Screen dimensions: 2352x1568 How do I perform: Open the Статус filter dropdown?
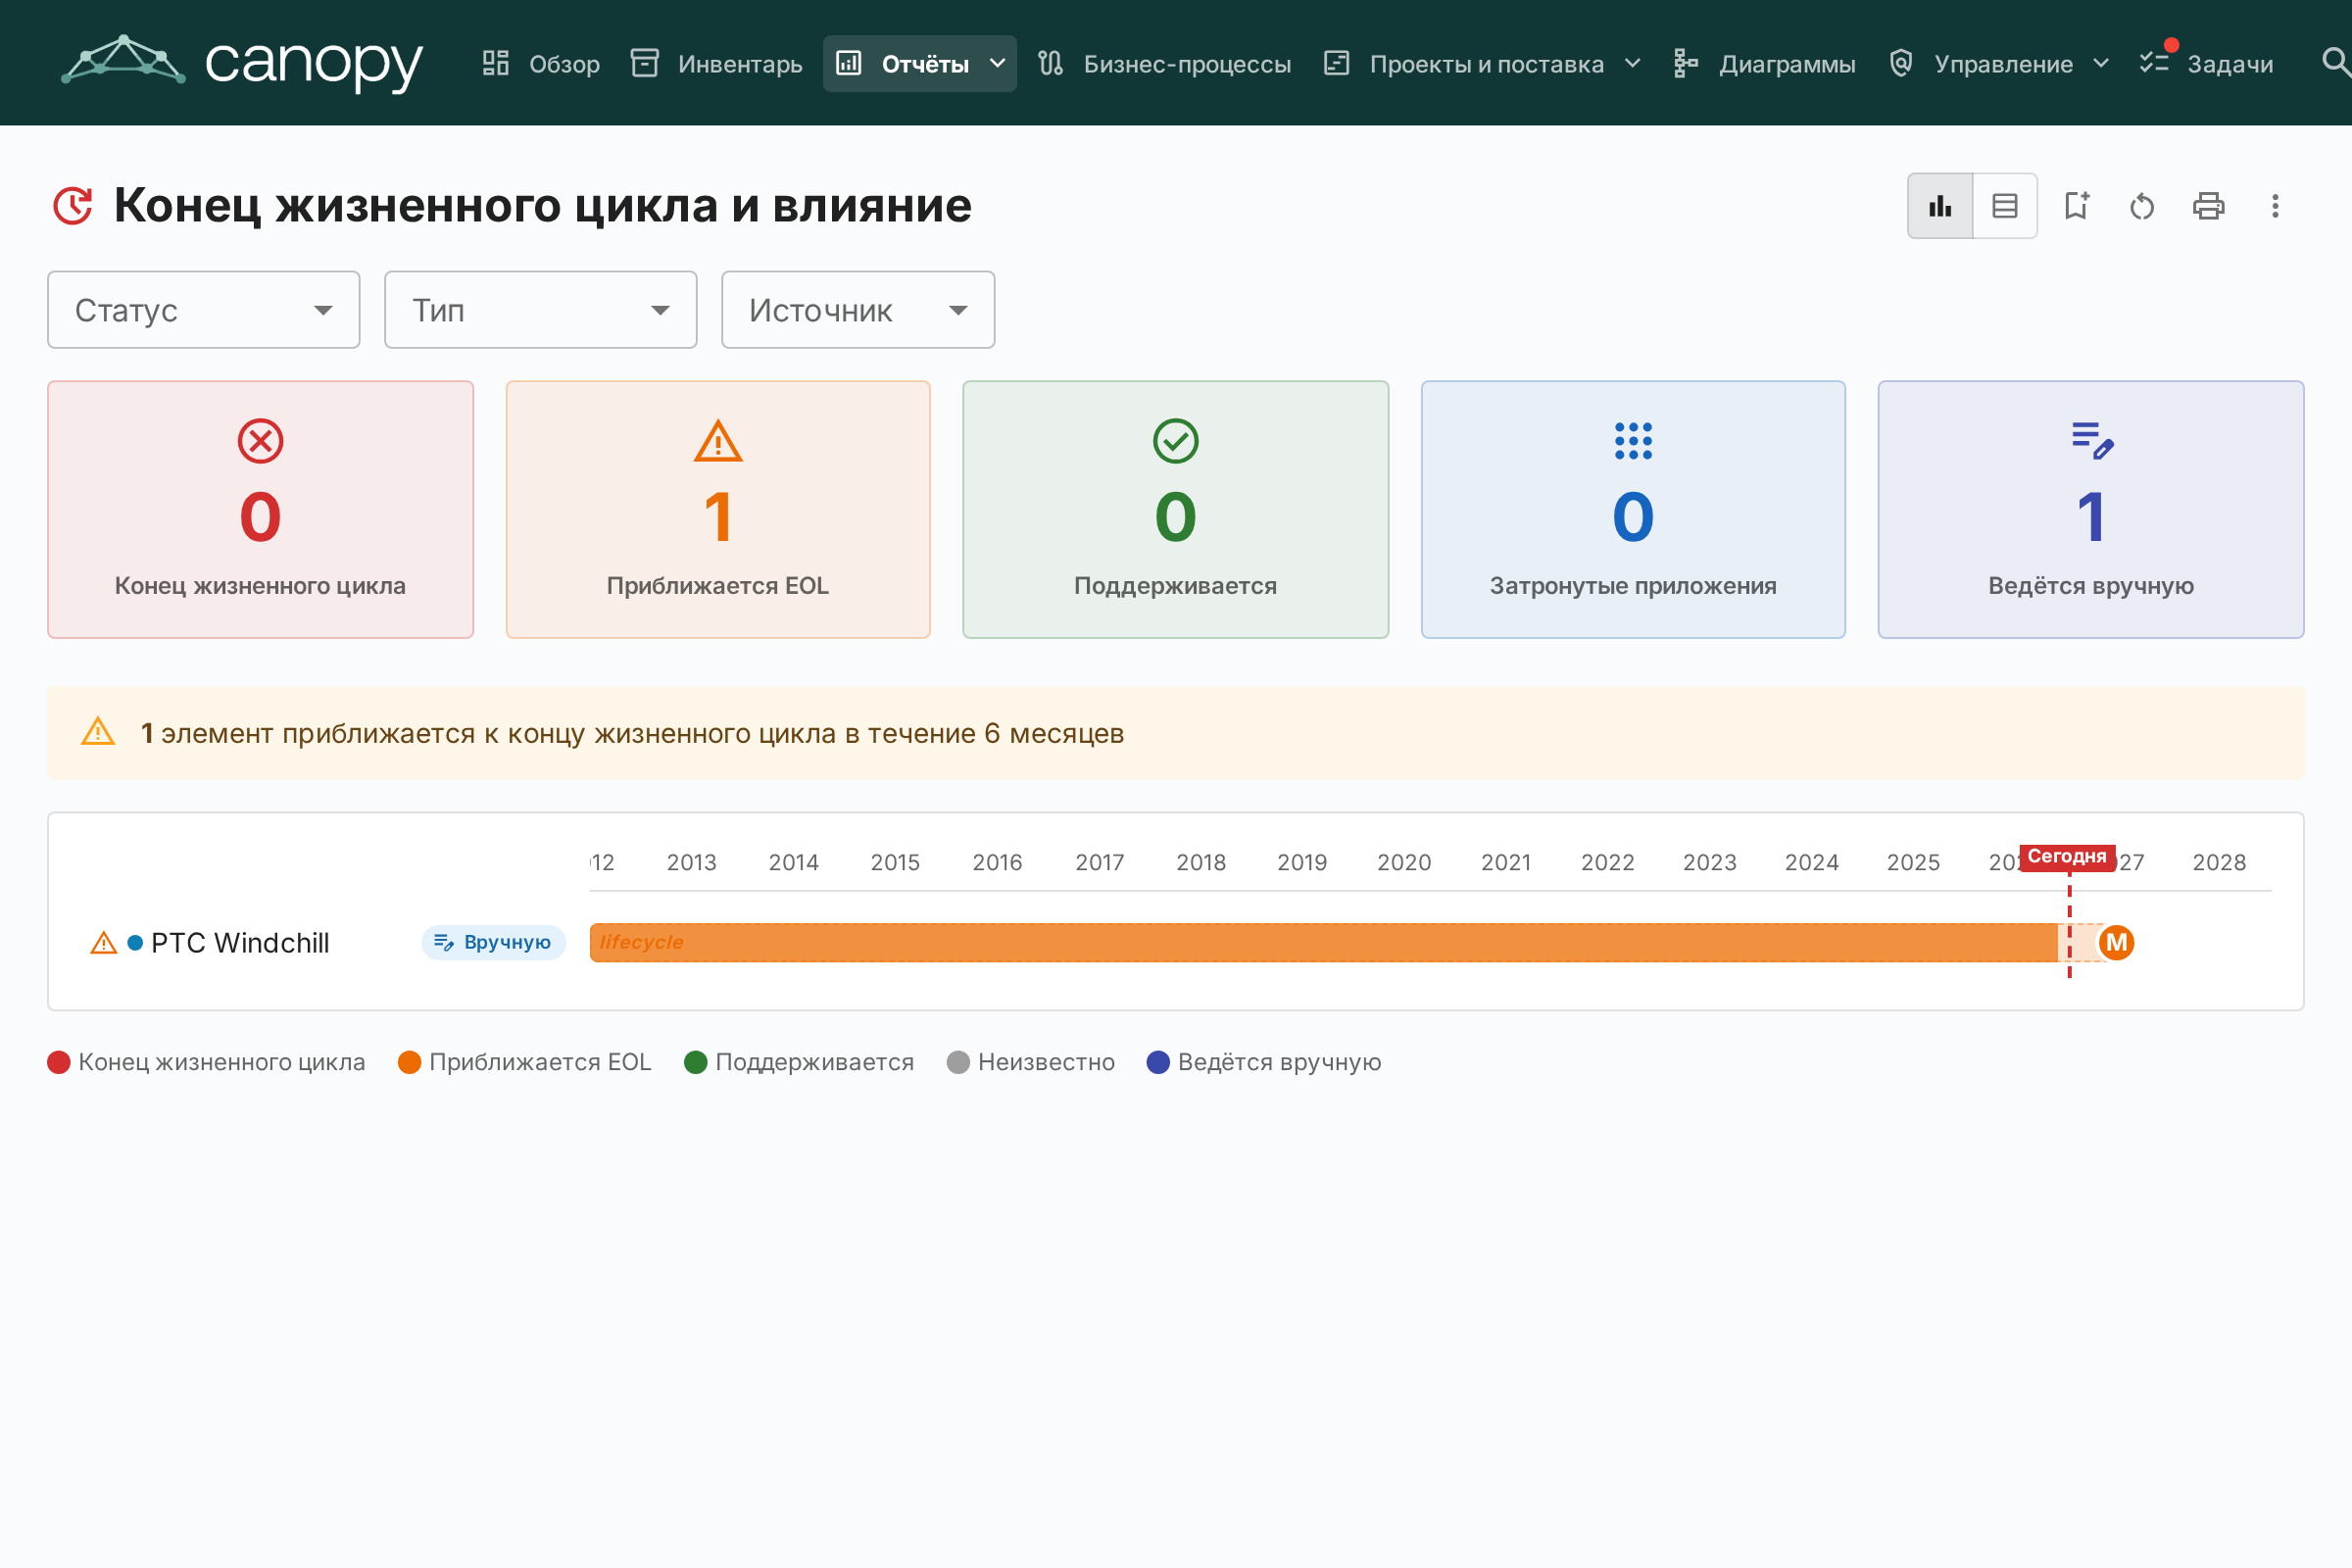[204, 310]
